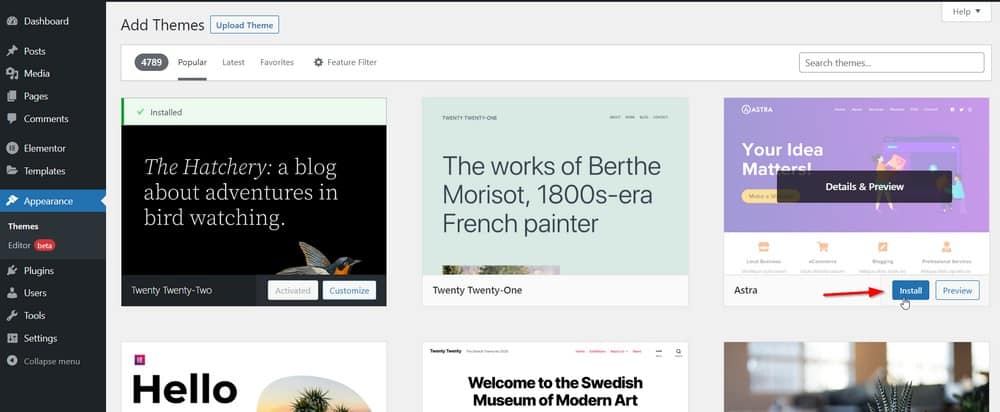Focus the Search themes field

[x=891, y=63]
